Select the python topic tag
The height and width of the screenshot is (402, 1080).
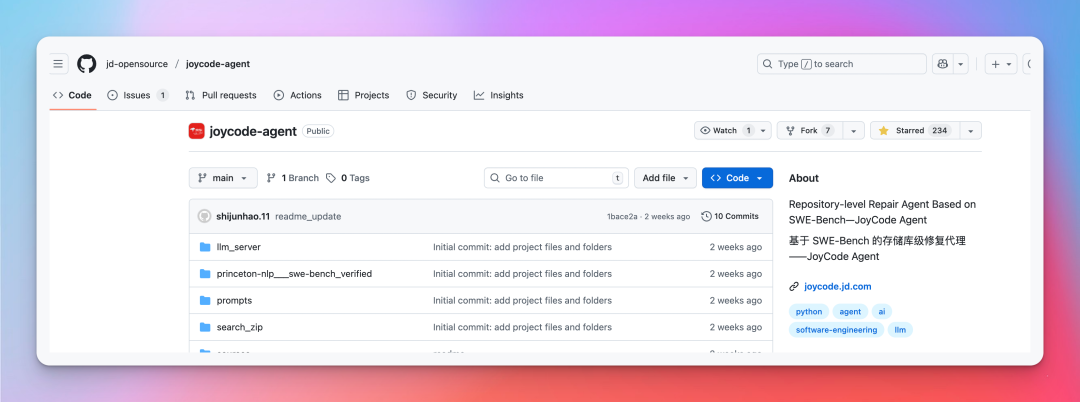tap(809, 311)
